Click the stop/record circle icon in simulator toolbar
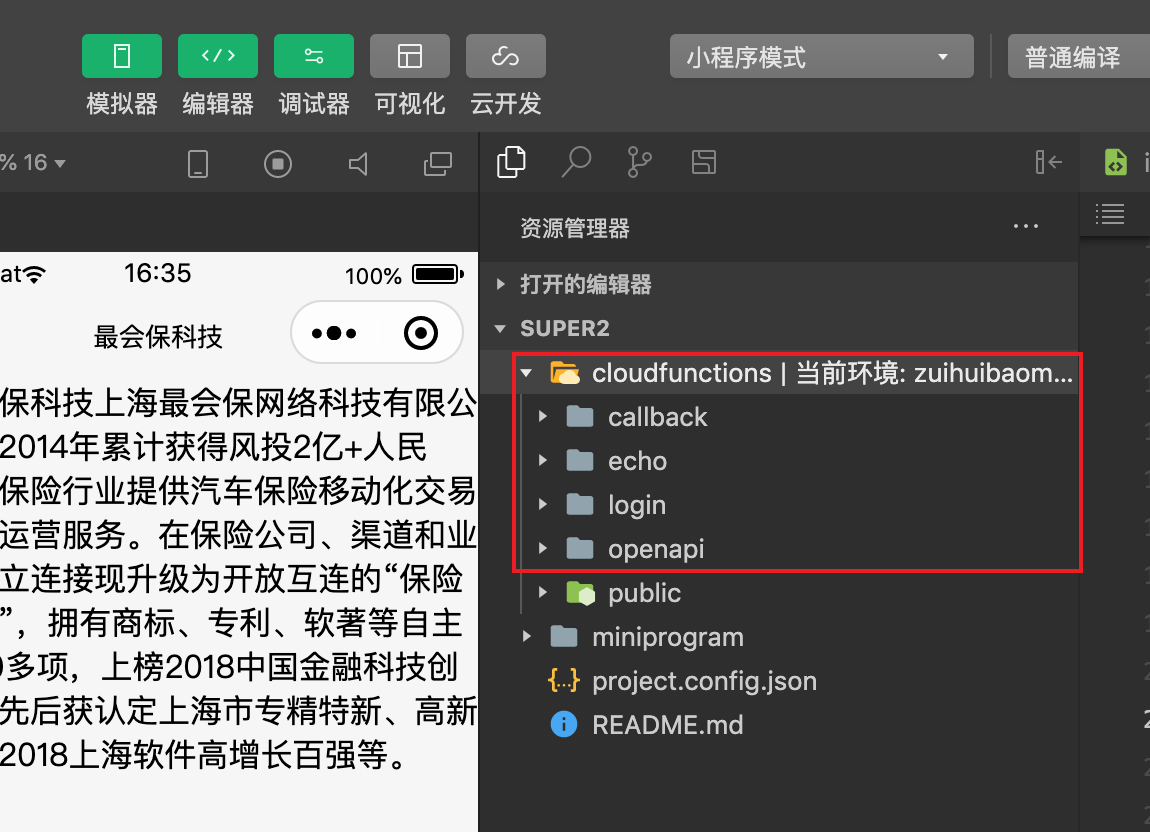The height and width of the screenshot is (832, 1150). (278, 164)
